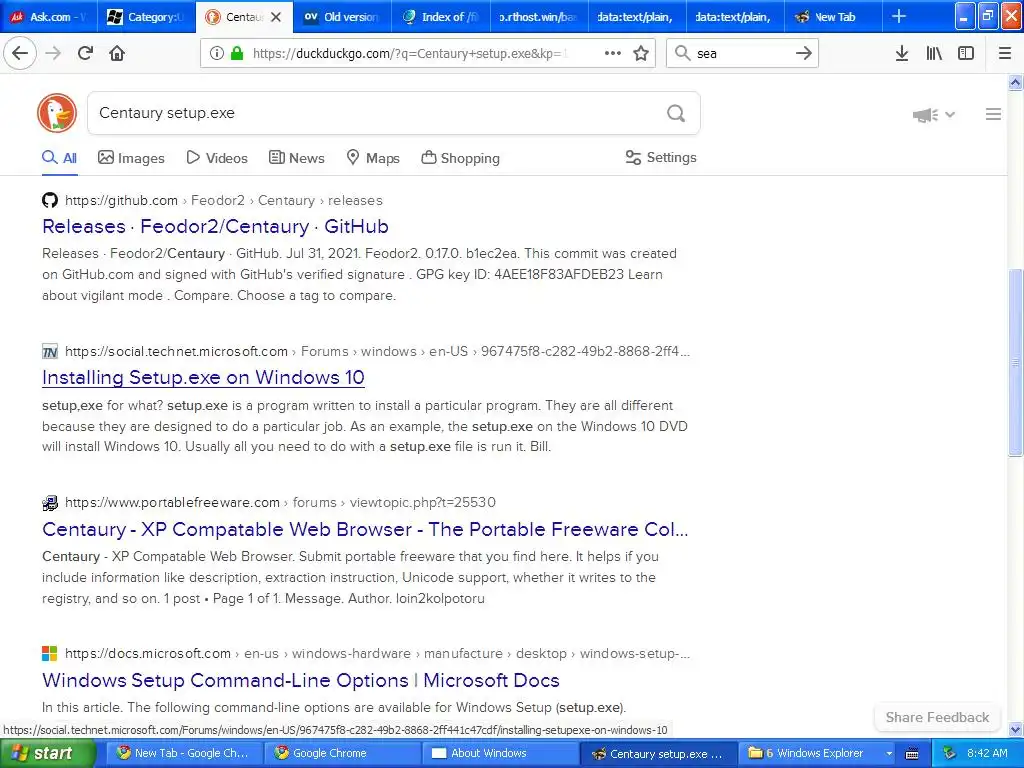Screen dimensions: 1024x768
Task: Select the Images results filter
Action: (x=131, y=157)
